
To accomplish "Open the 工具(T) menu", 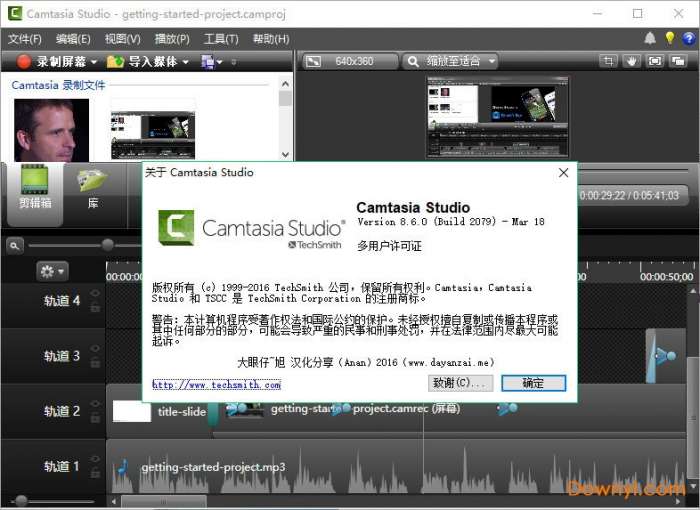I will pyautogui.click(x=221, y=38).
